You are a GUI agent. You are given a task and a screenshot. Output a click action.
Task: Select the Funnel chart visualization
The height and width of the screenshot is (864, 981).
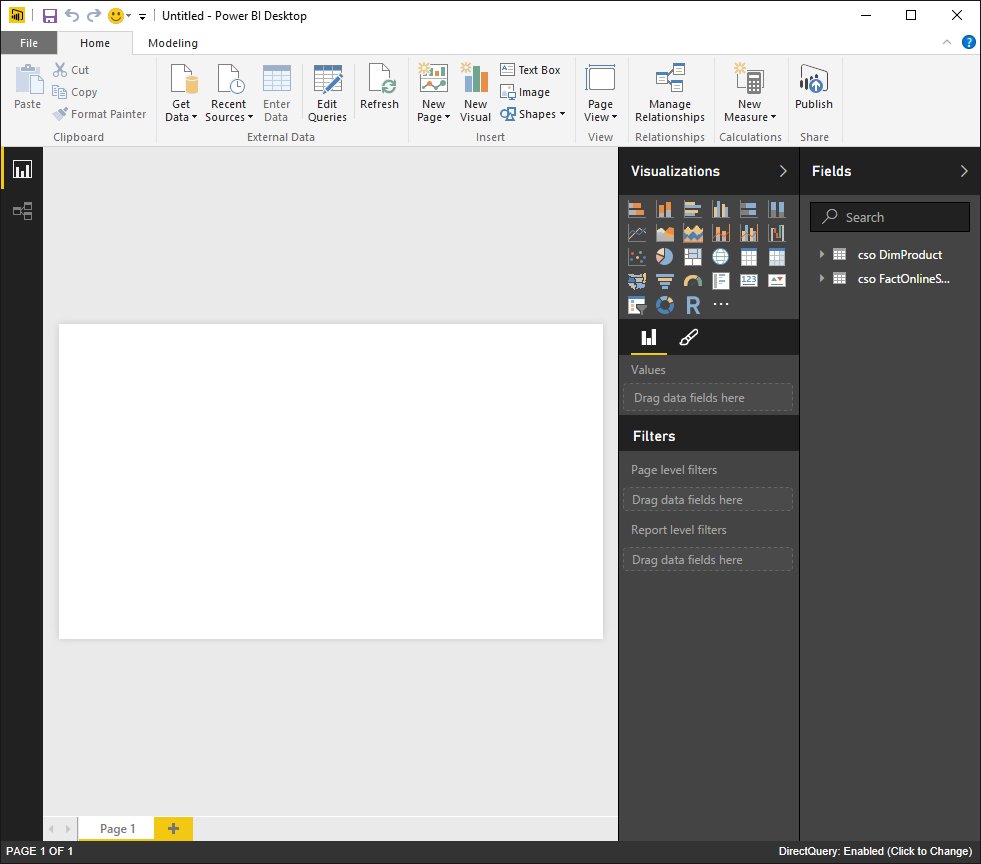pos(665,280)
